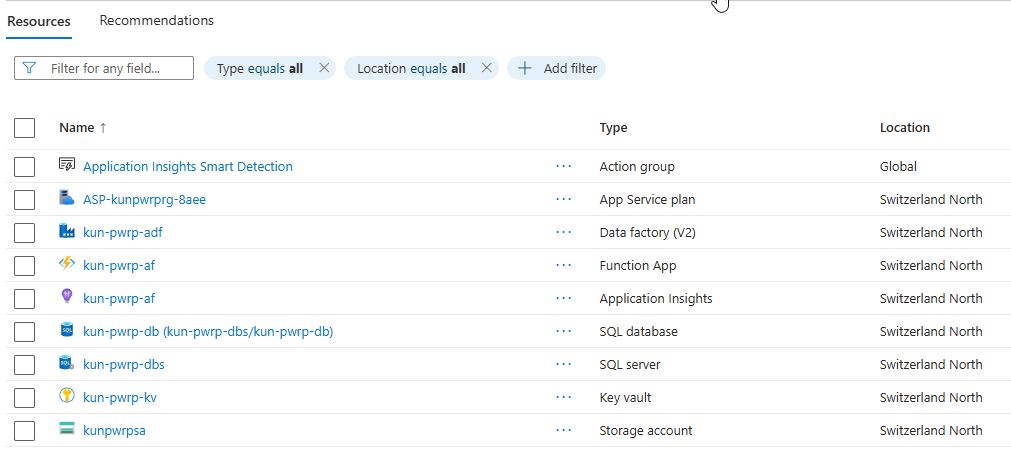Click the plus icon in Add filter
The width and height of the screenshot is (1011, 459).
[x=525, y=68]
